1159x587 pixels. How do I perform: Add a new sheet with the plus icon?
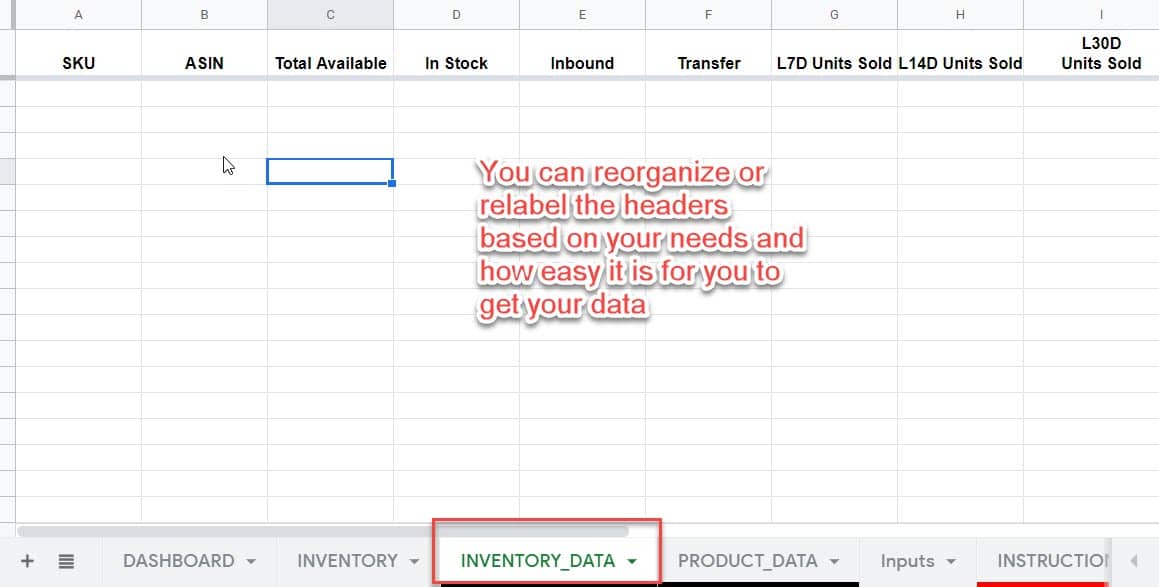[x=27, y=561]
